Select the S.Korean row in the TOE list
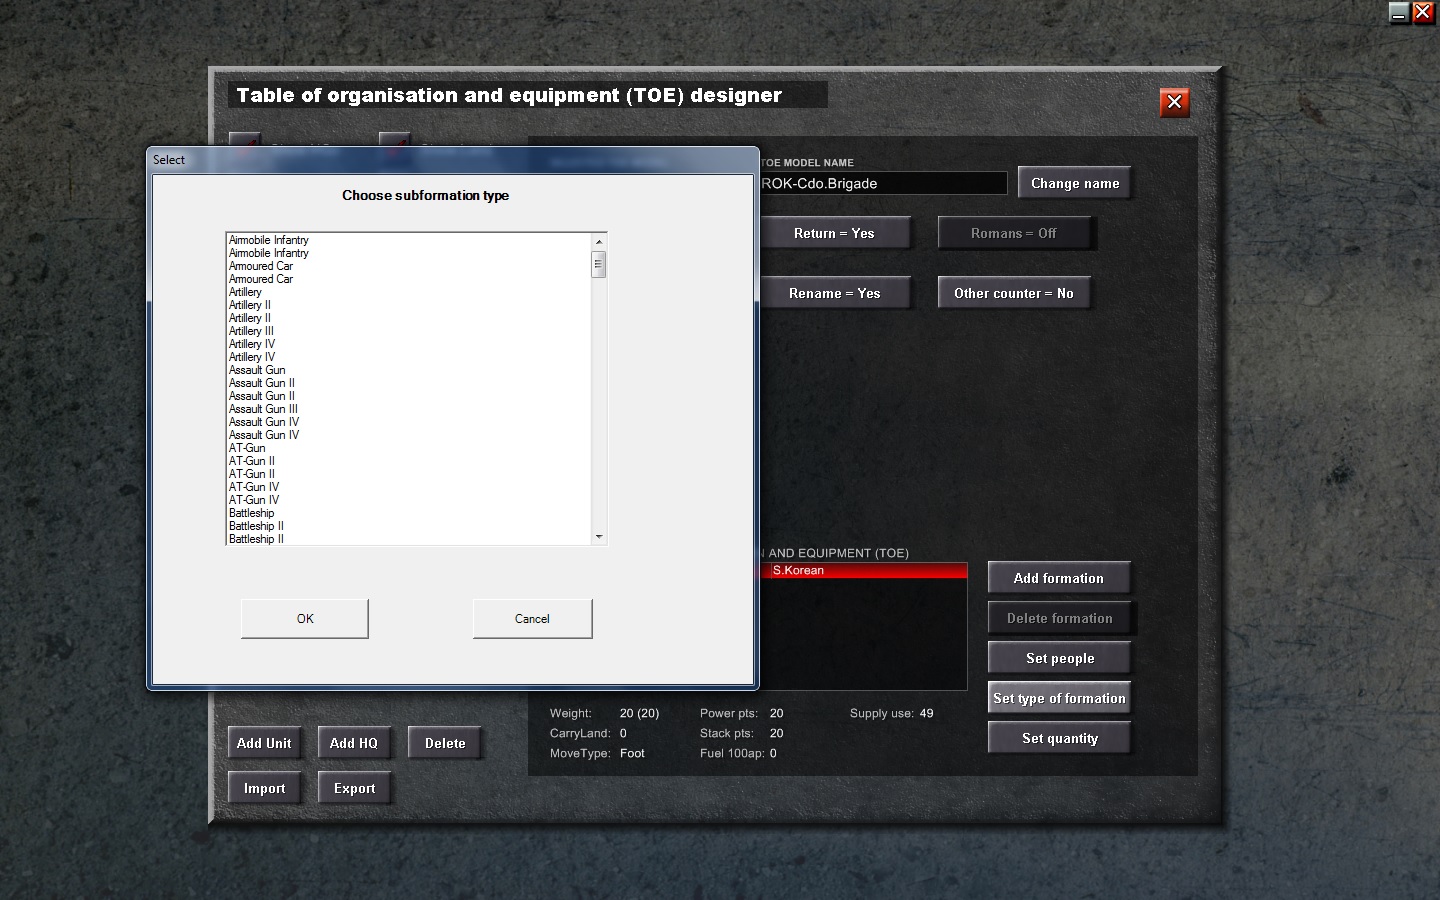The height and width of the screenshot is (900, 1440). (x=862, y=571)
